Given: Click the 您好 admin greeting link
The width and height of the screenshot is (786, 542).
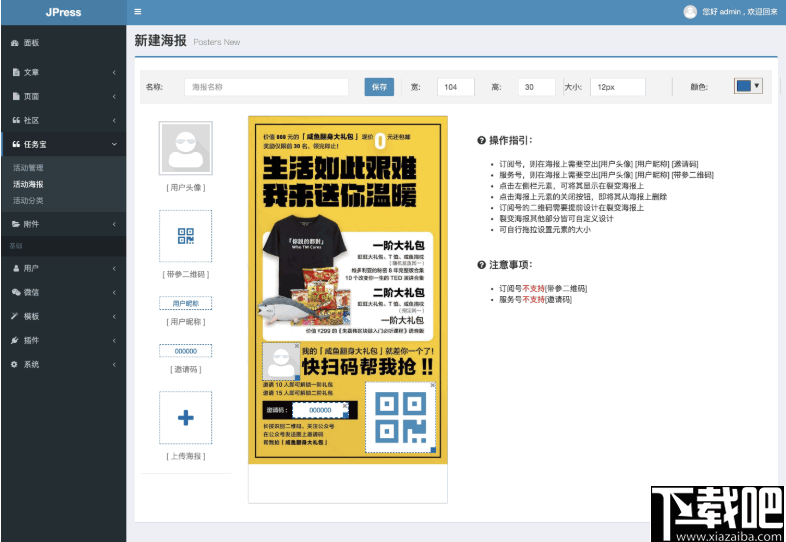Looking at the screenshot, I should point(740,12).
